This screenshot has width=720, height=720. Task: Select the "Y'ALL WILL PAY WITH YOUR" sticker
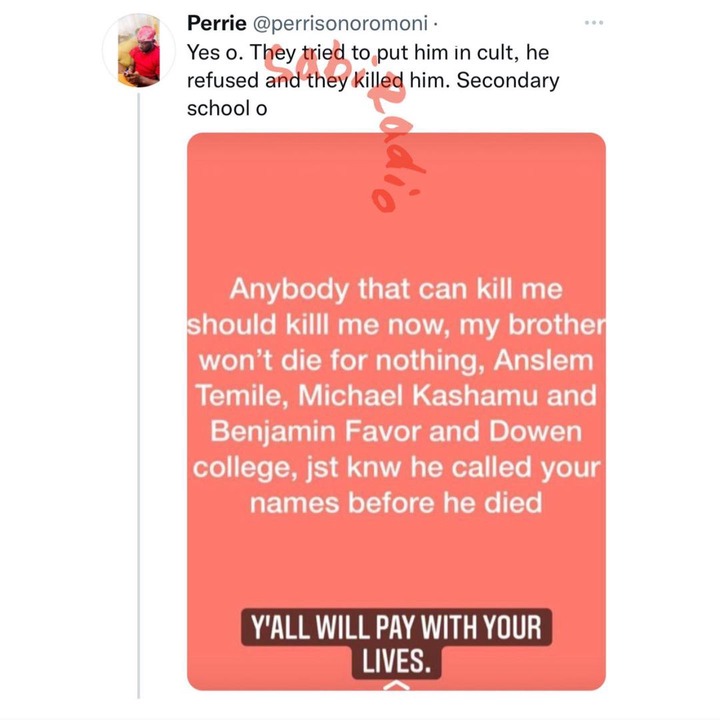[x=396, y=627]
